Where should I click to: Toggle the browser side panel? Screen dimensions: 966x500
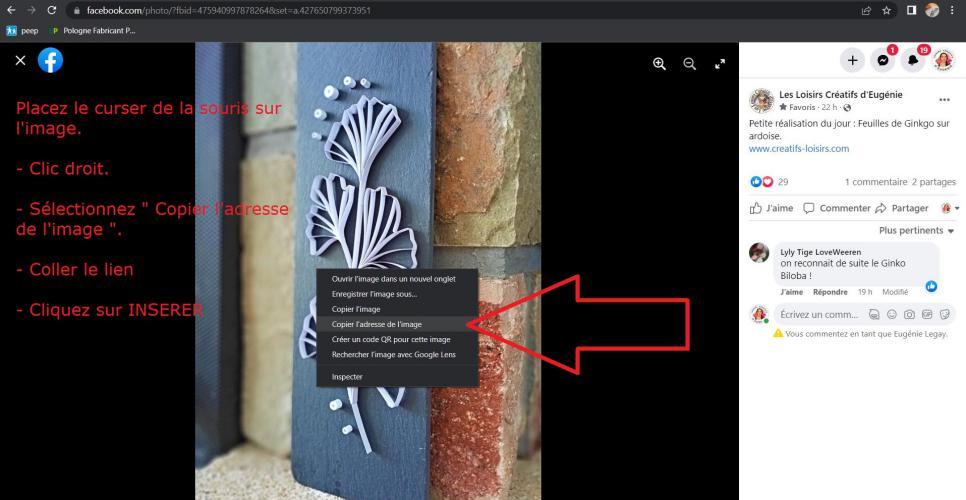[x=912, y=10]
